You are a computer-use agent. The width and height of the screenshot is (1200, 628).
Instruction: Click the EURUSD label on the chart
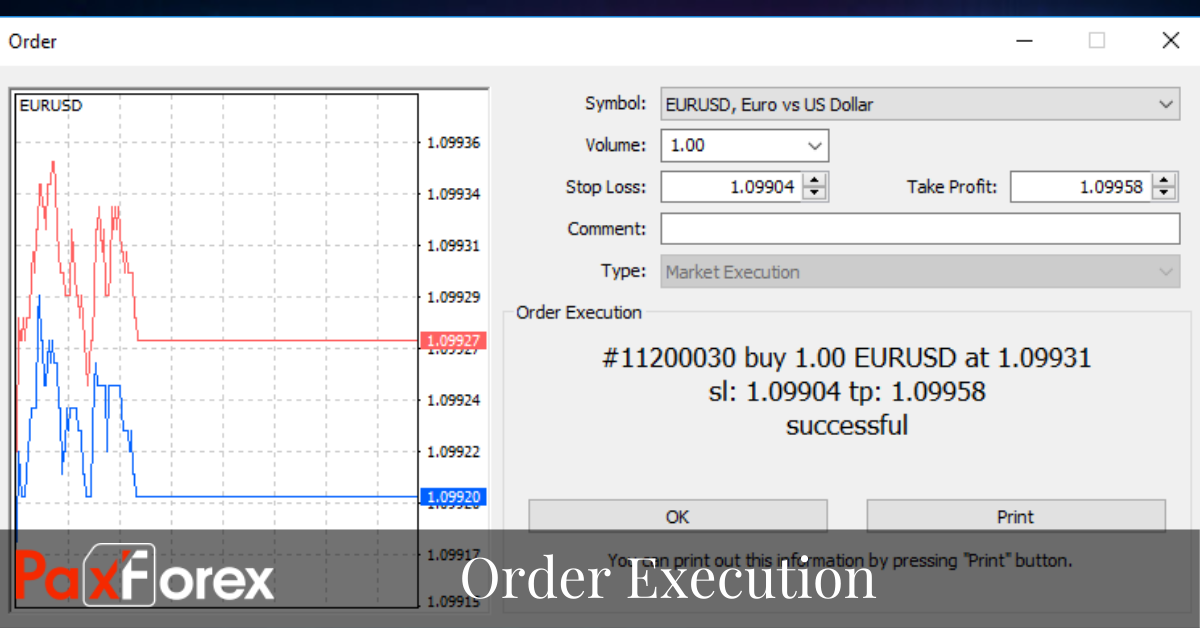(48, 105)
